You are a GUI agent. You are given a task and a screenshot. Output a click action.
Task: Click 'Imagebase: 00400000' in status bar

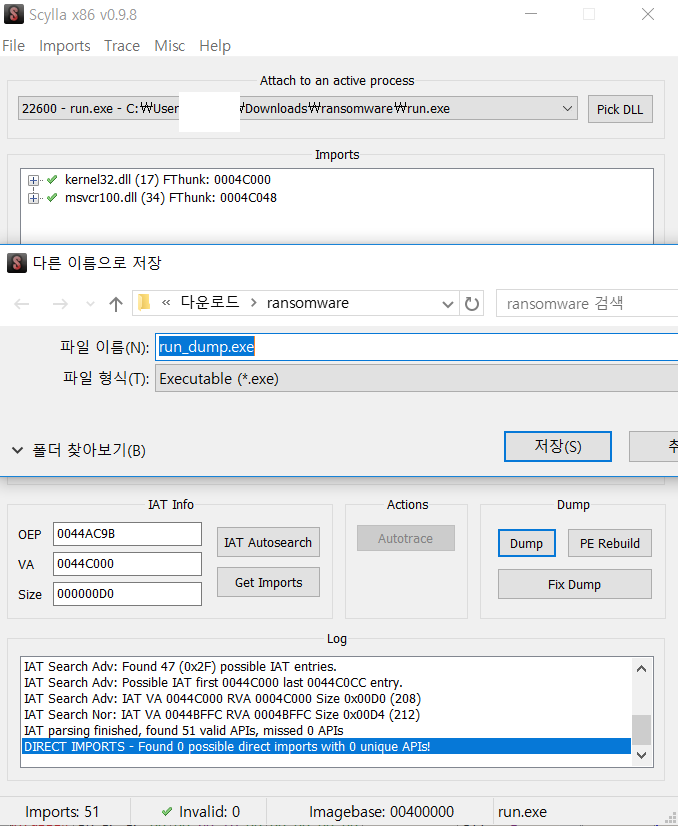tap(381, 812)
